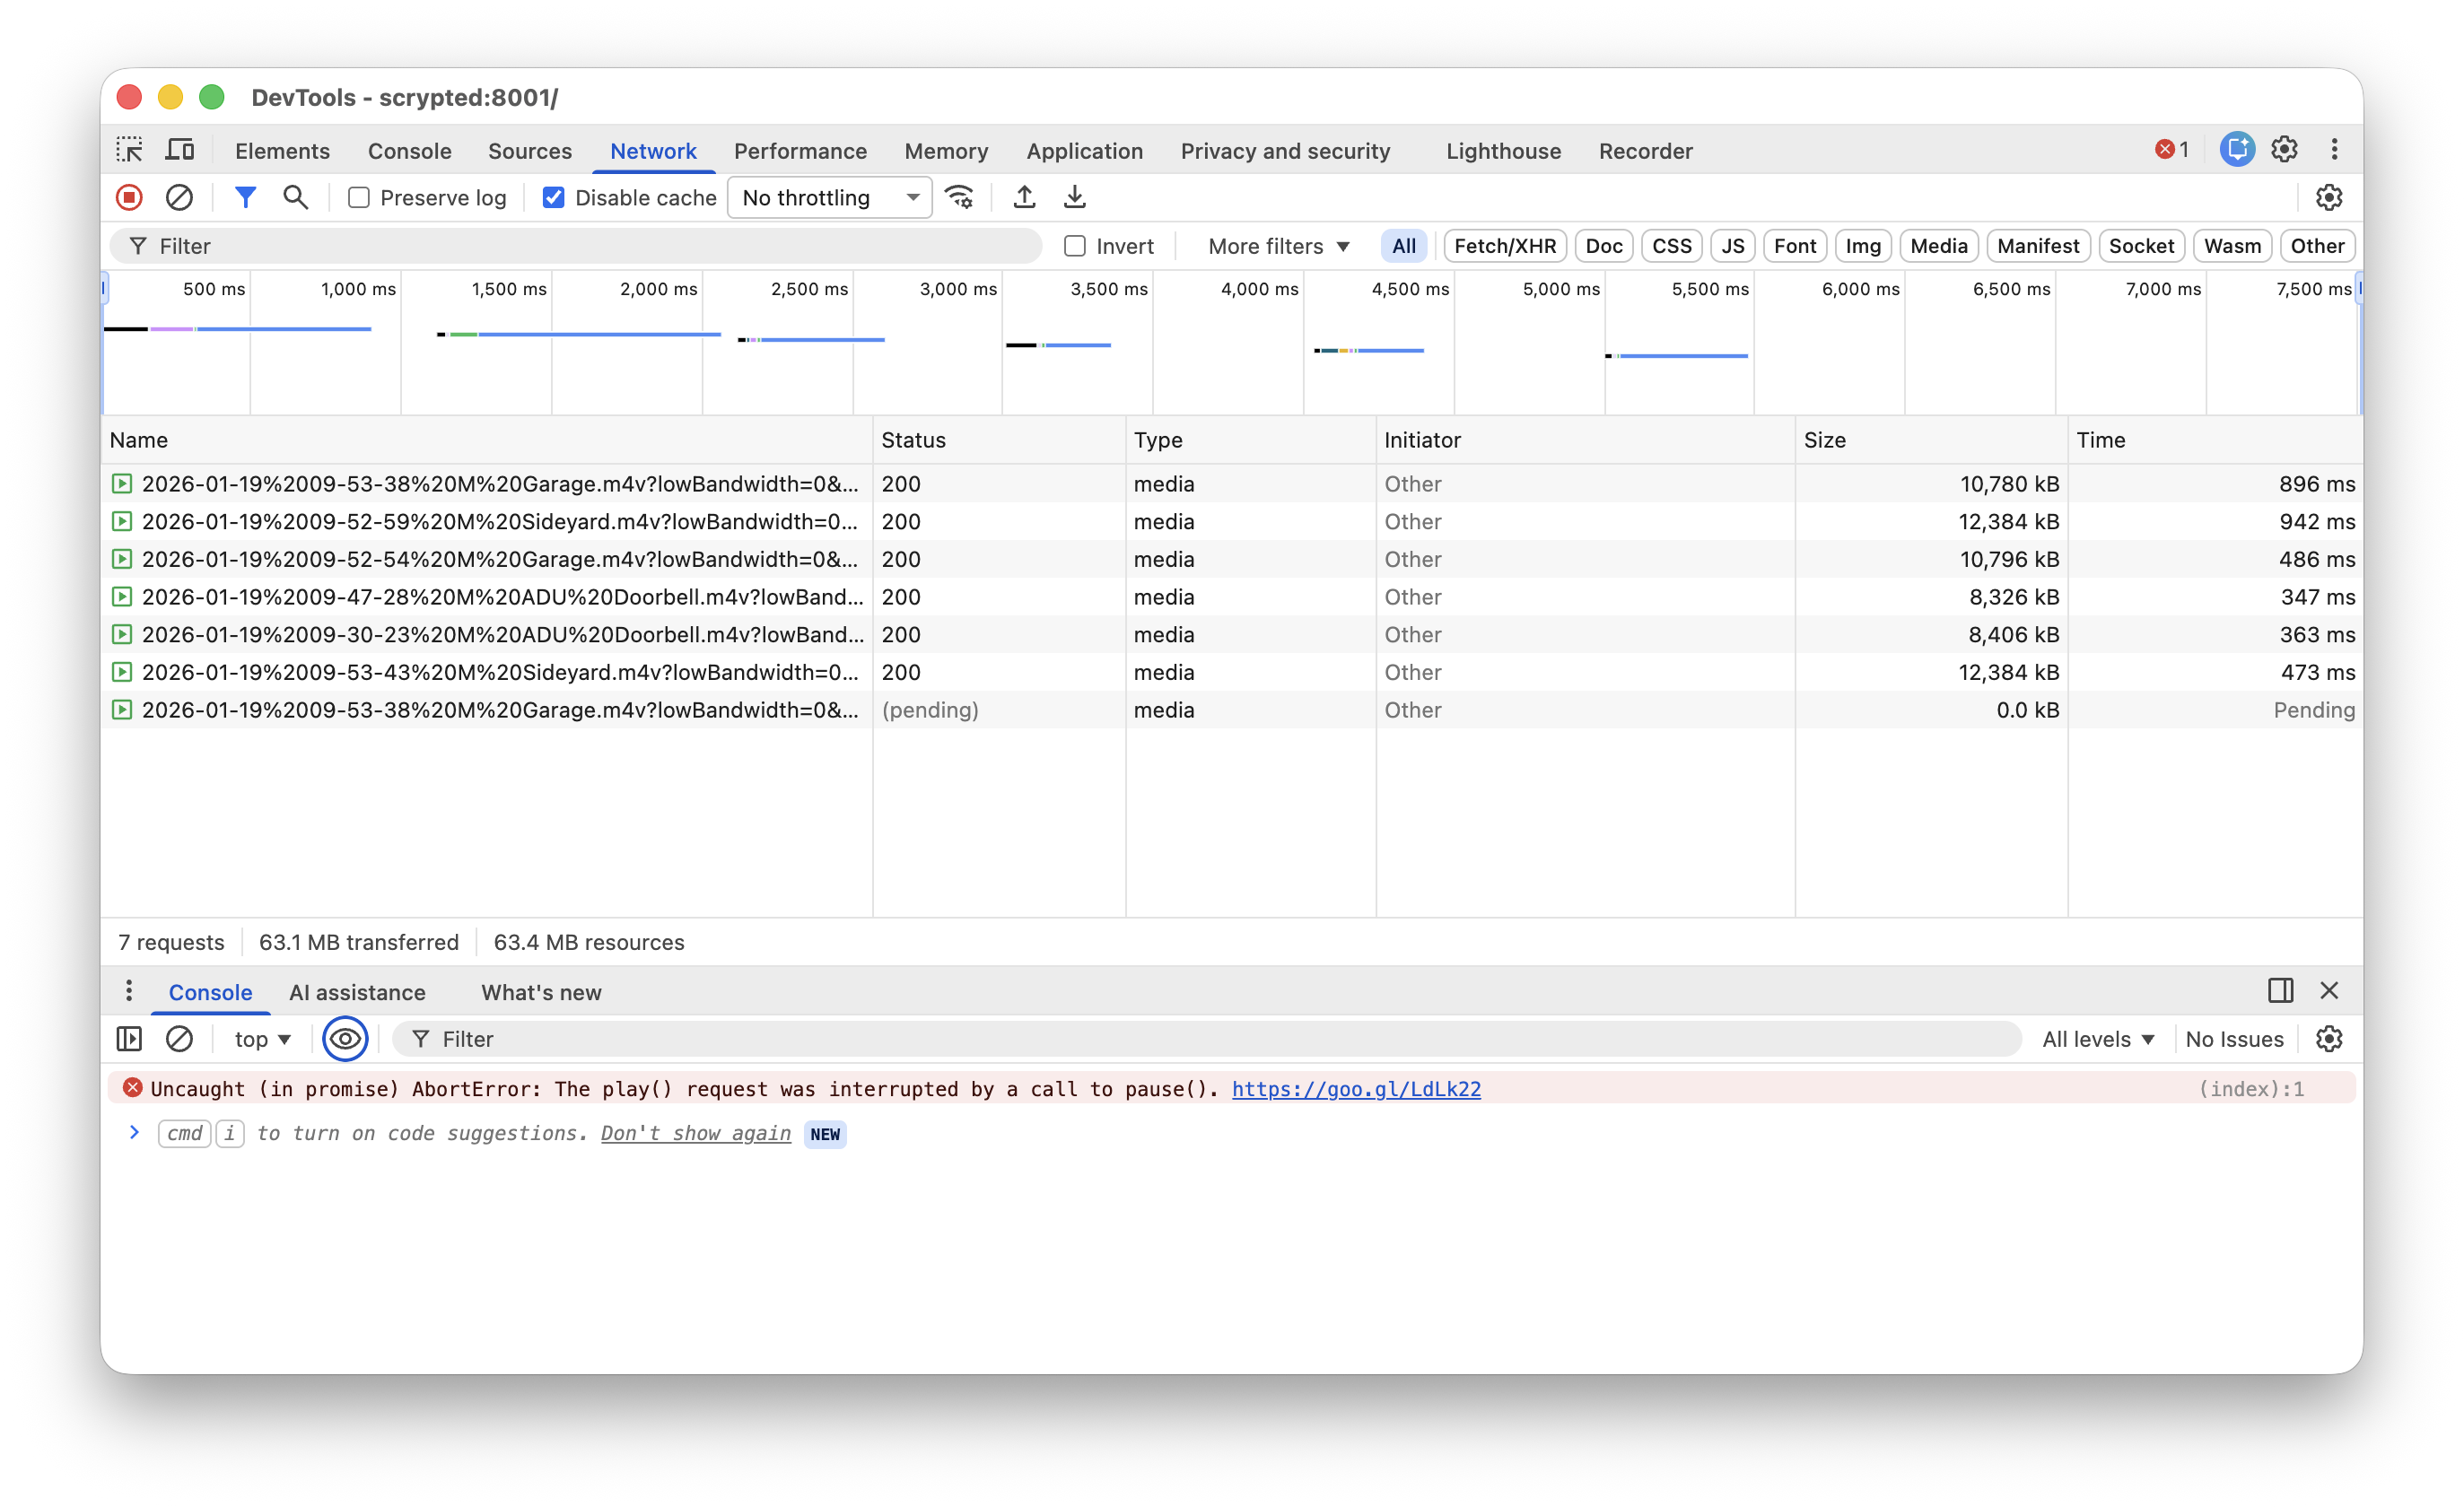Expand the More filters menu
The width and height of the screenshot is (2464, 1507).
(x=1278, y=246)
